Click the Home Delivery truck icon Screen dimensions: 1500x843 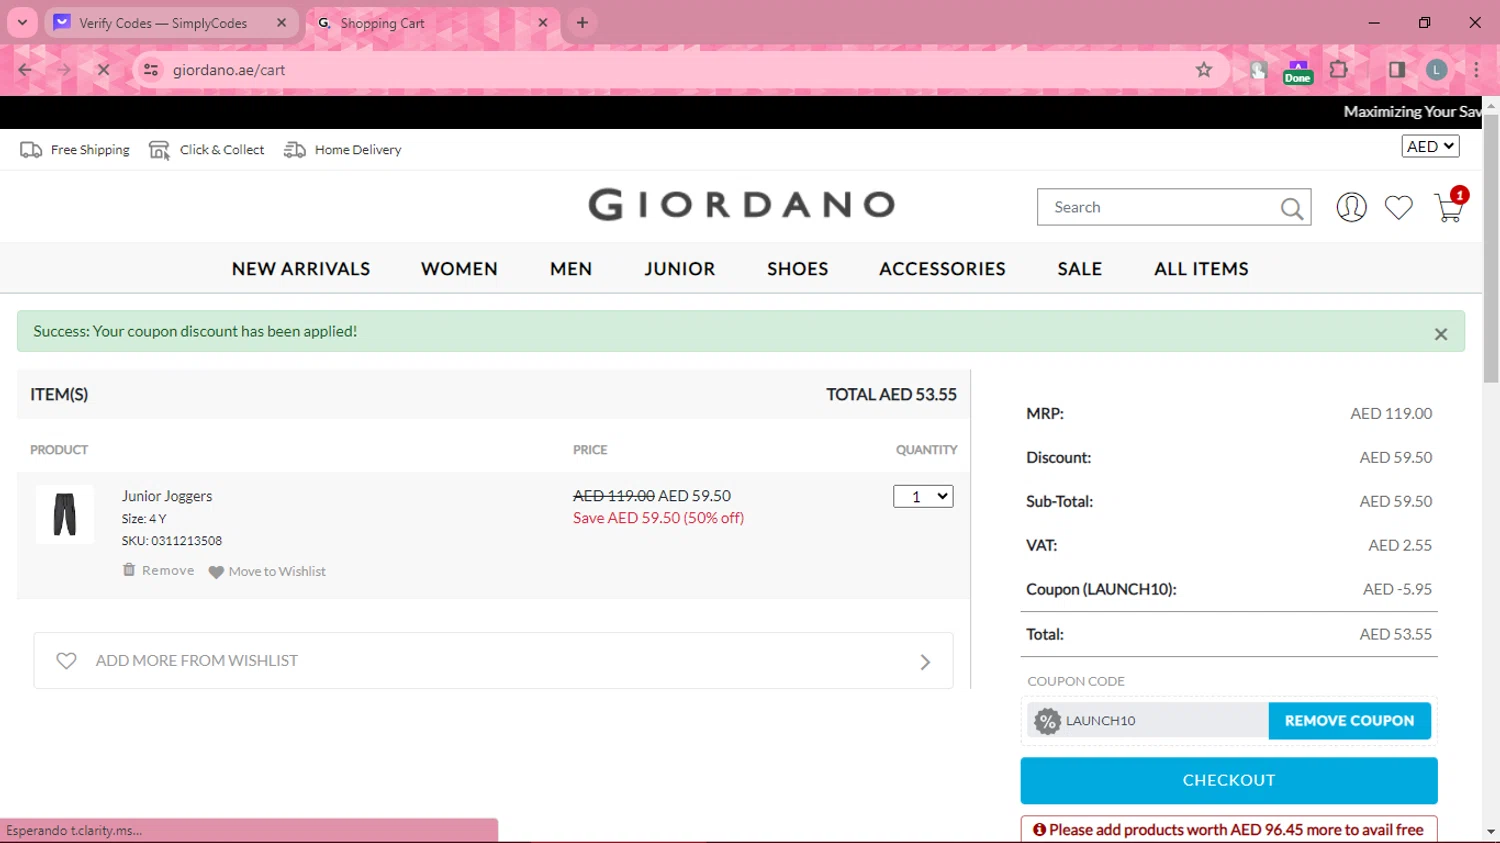[x=294, y=150]
